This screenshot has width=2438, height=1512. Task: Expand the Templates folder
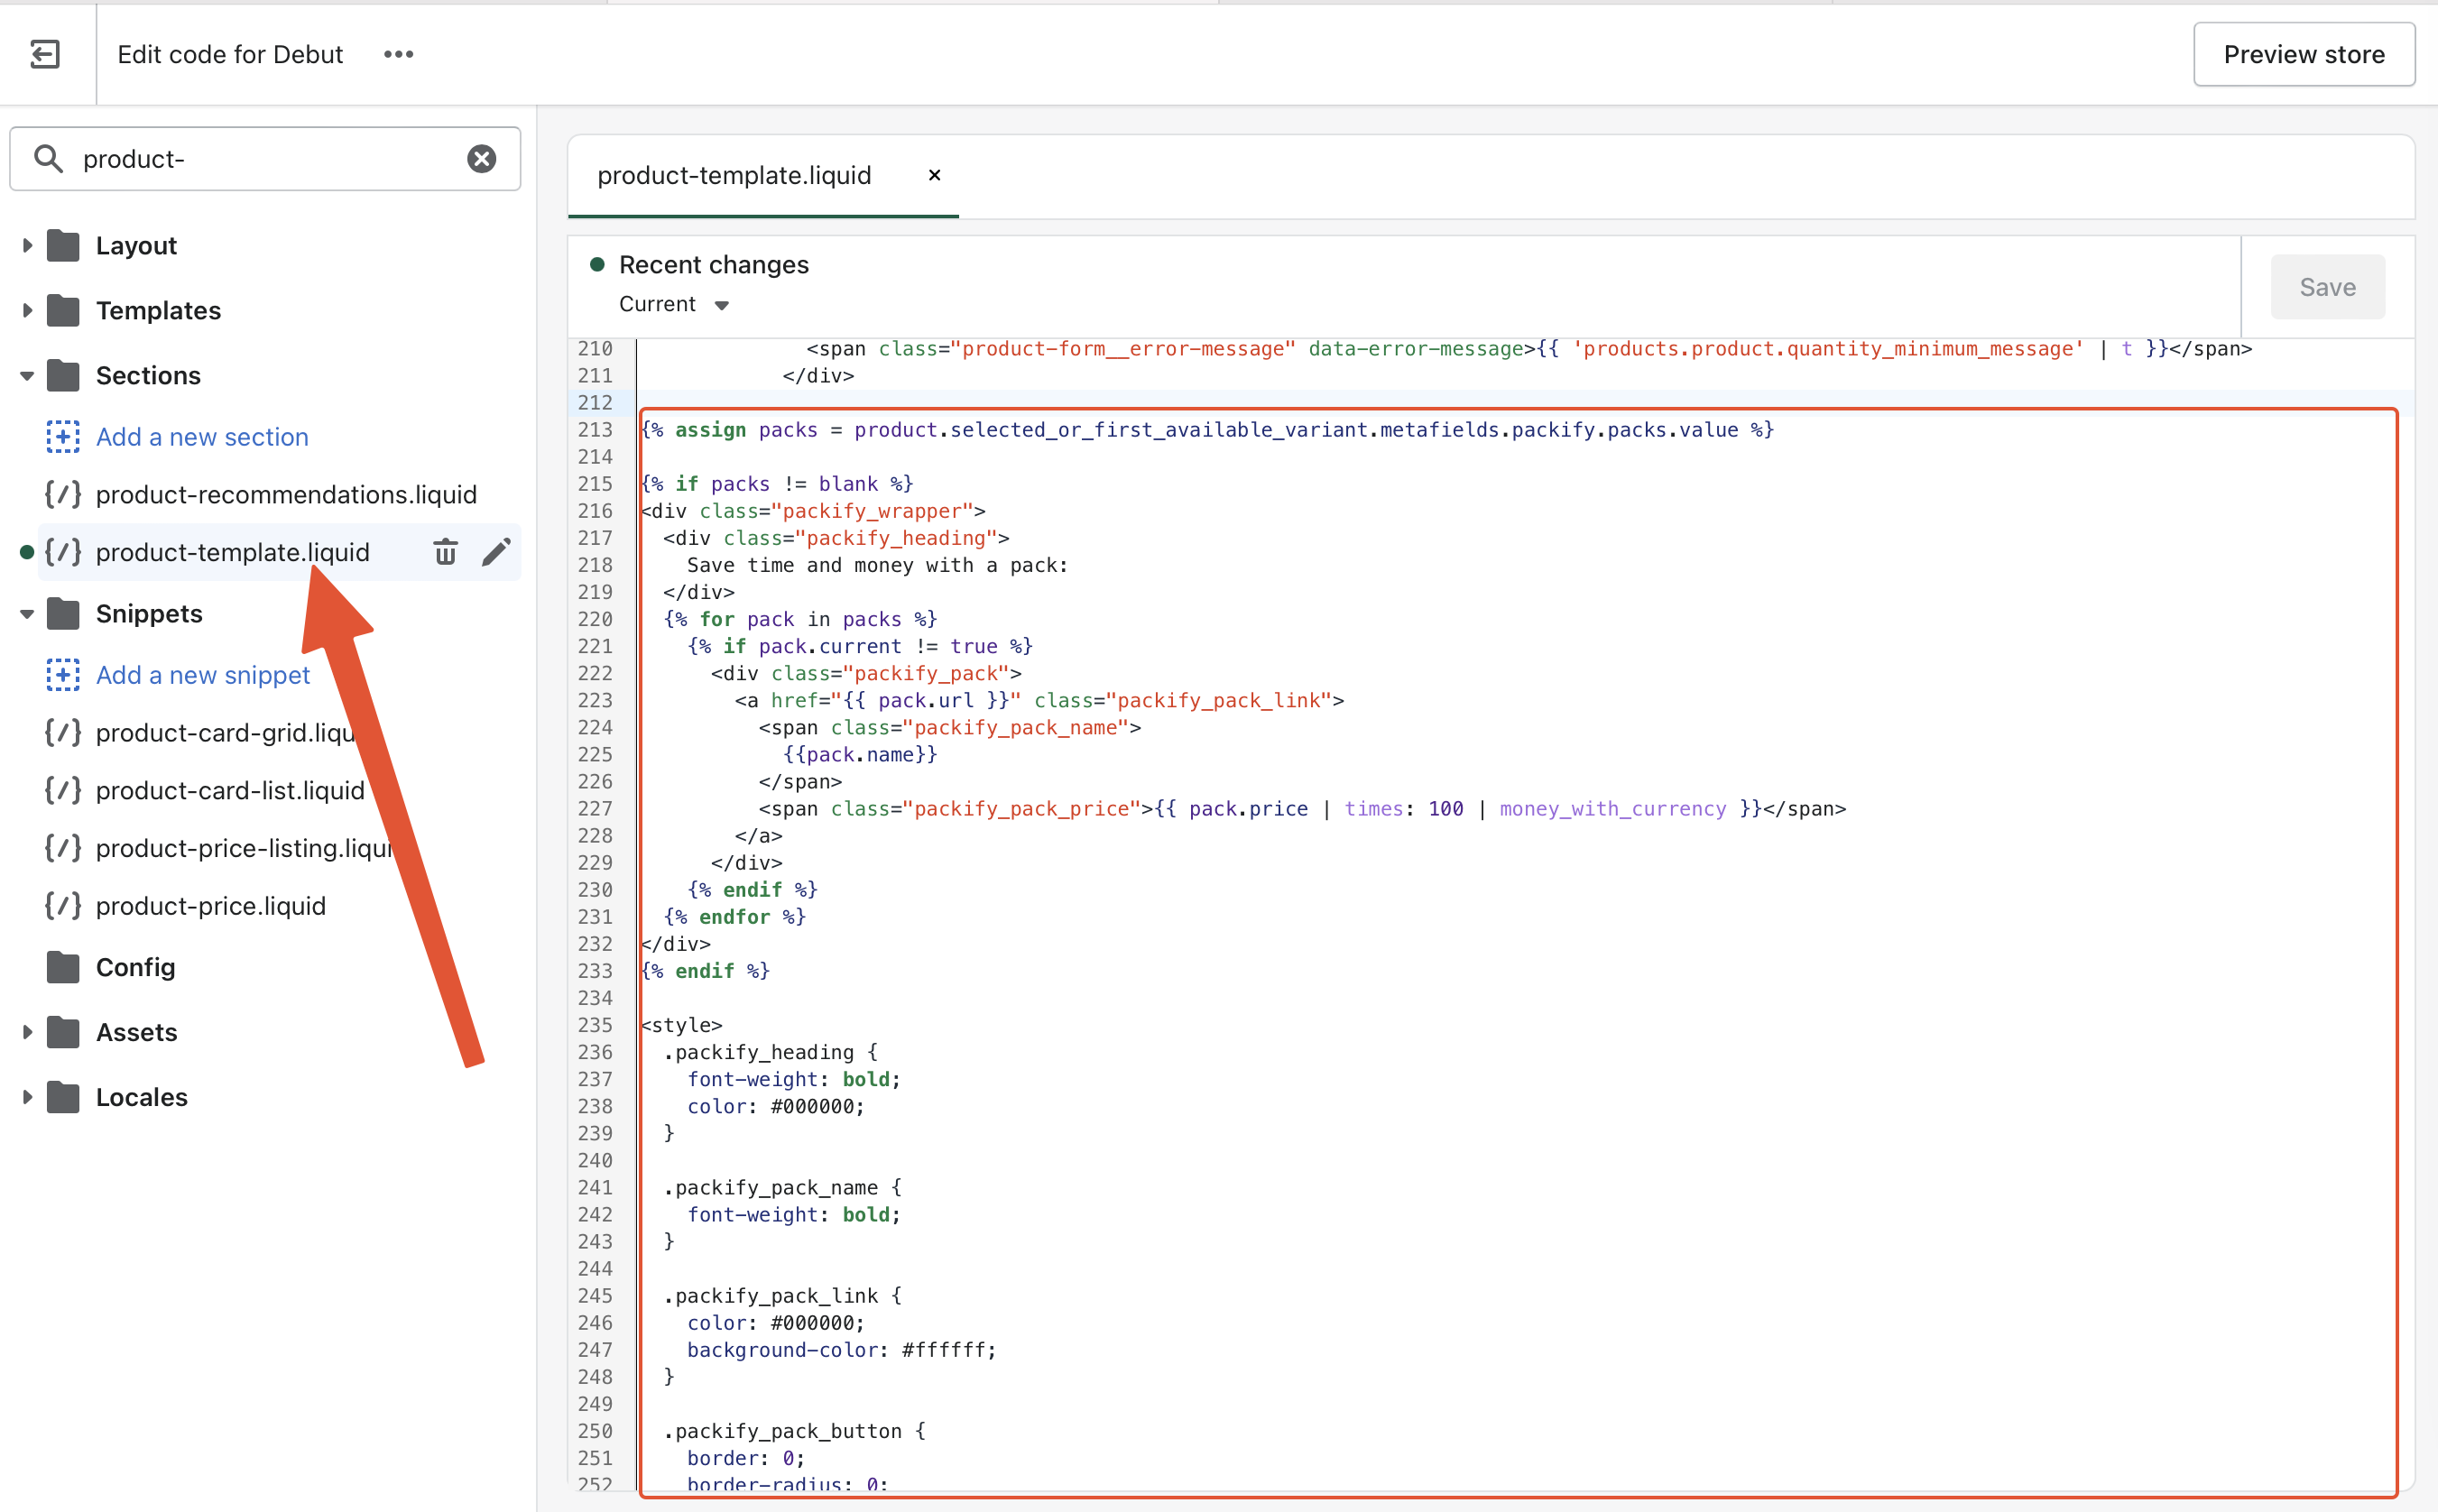pos(27,311)
